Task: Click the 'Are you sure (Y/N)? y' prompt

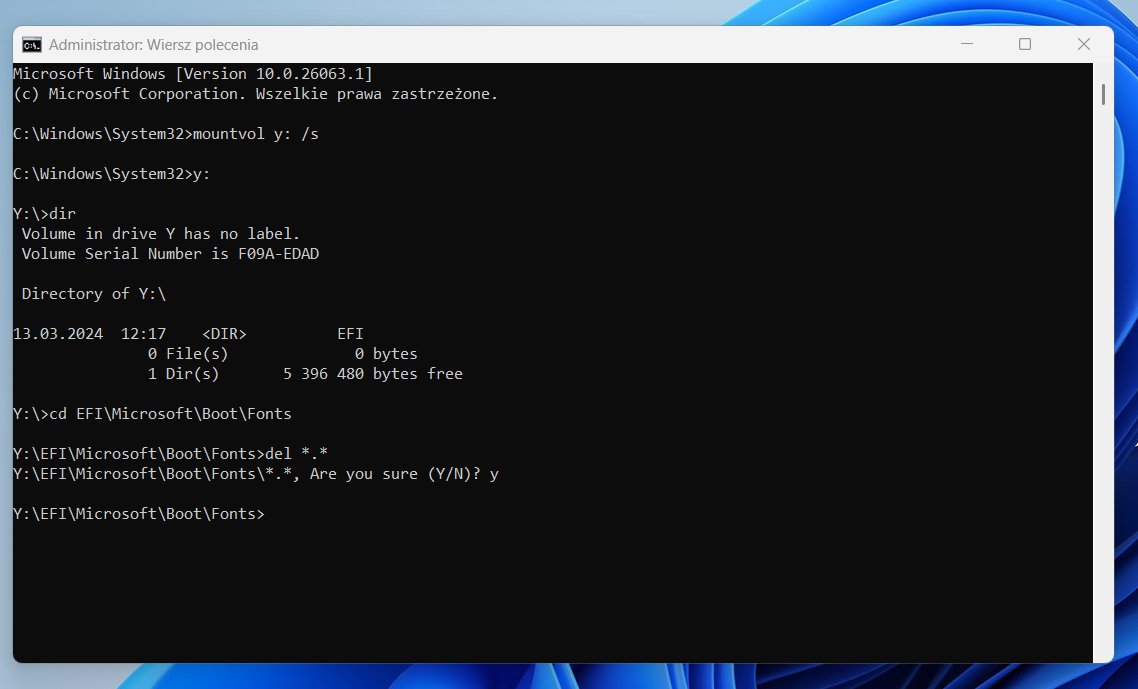Action: click(x=404, y=474)
